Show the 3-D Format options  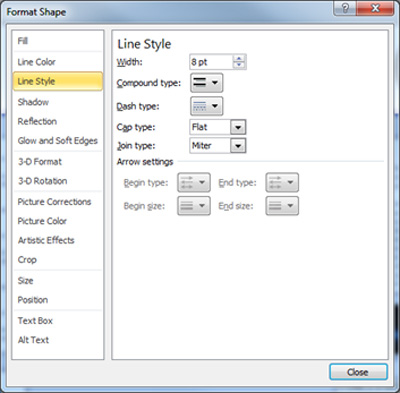pyautogui.click(x=40, y=162)
